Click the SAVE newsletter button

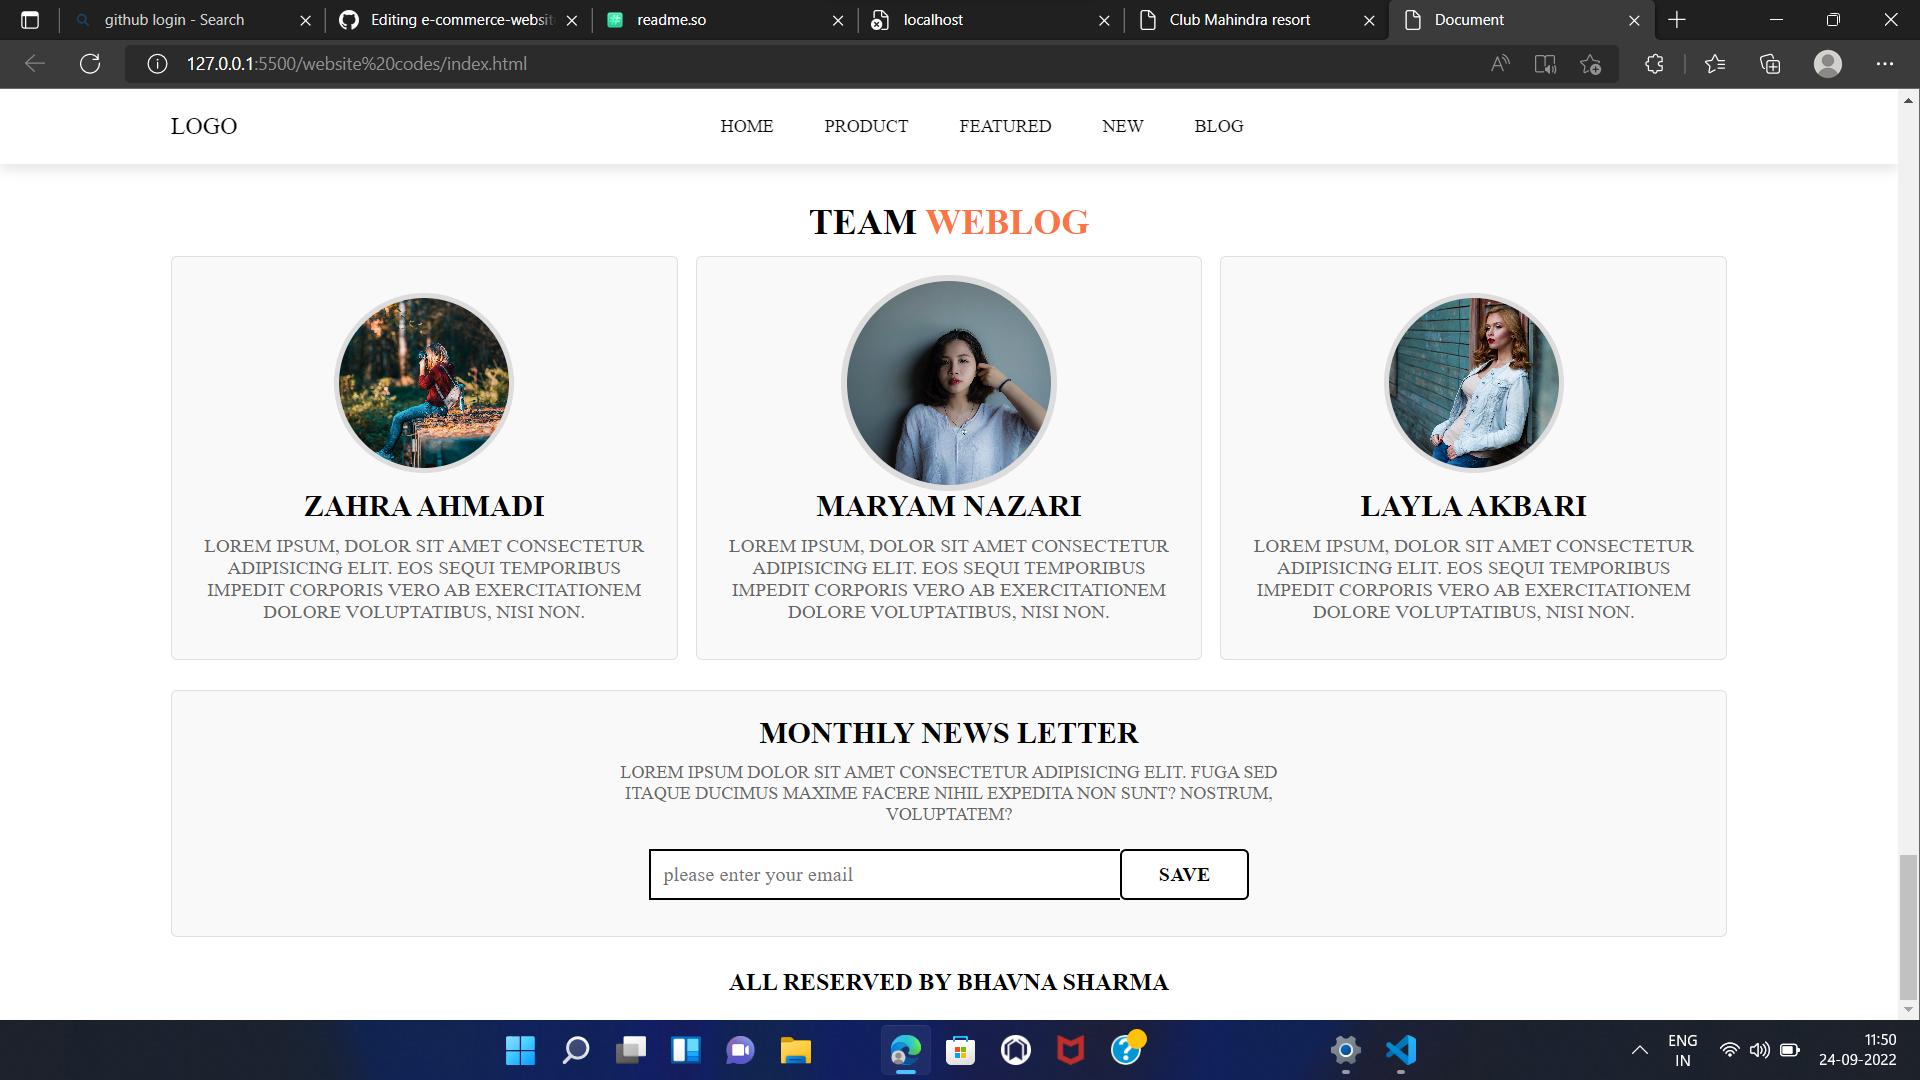pos(1184,874)
